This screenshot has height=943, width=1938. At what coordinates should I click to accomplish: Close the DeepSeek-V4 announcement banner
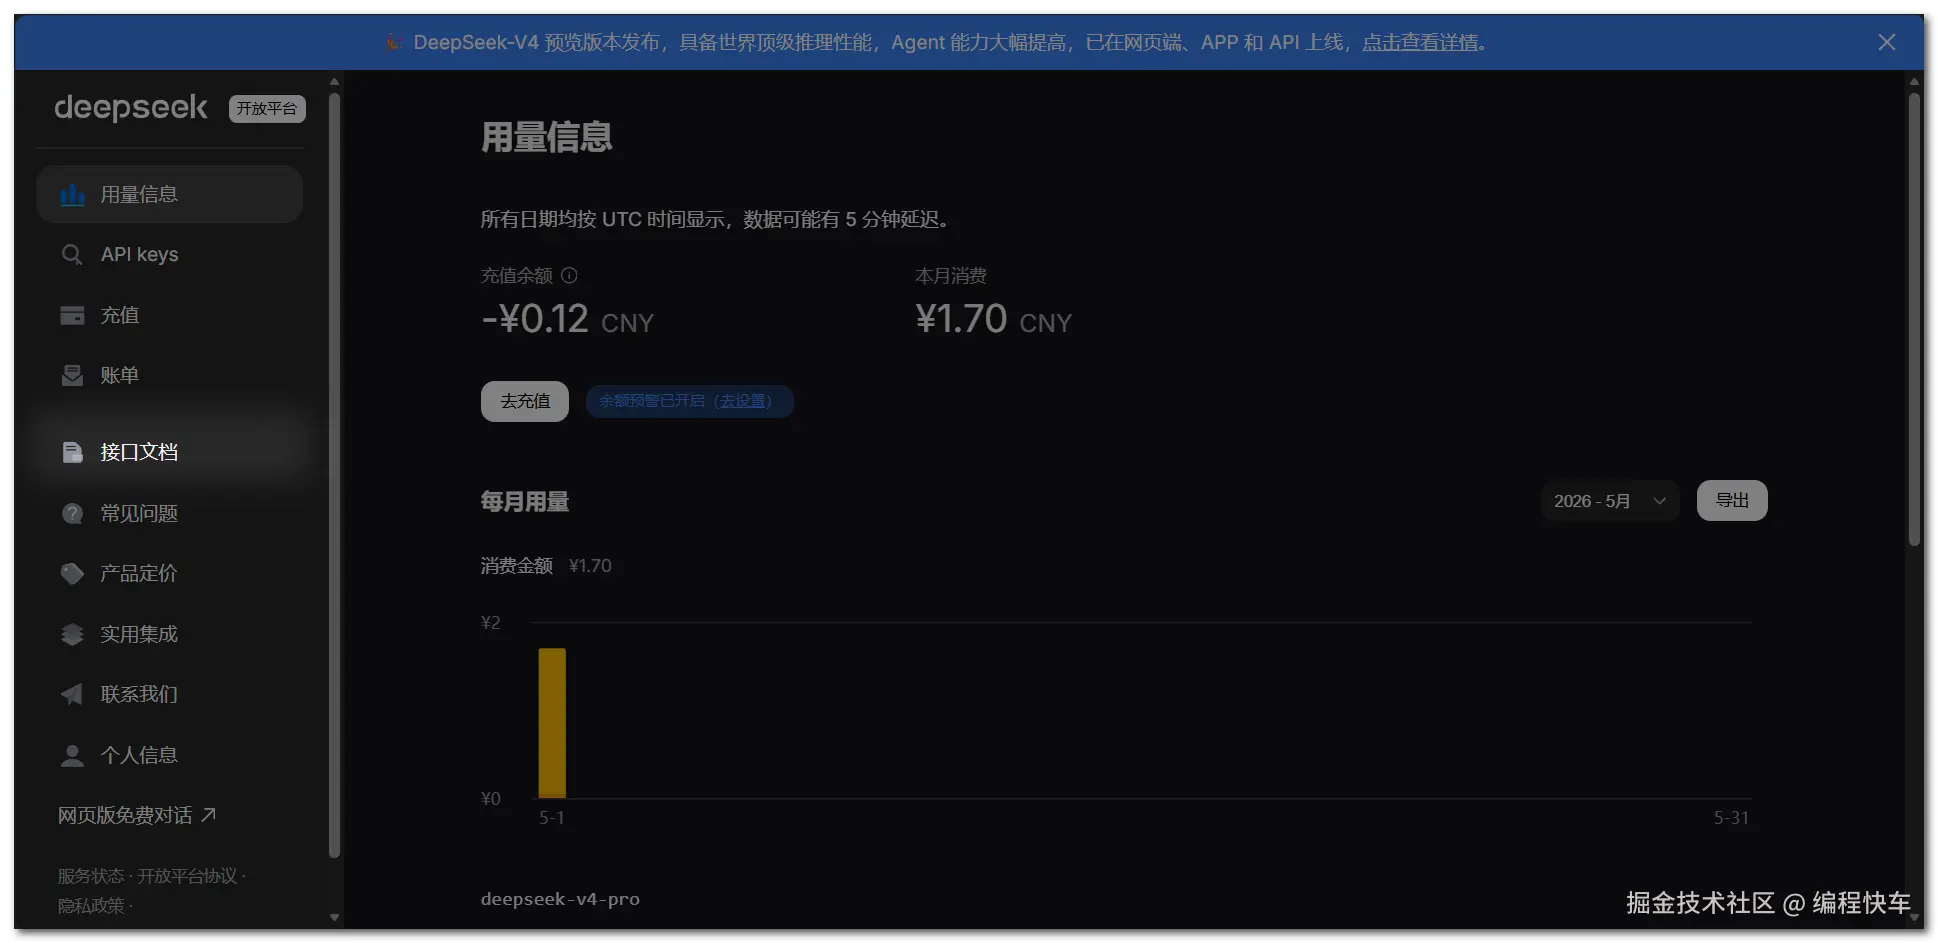click(1886, 42)
